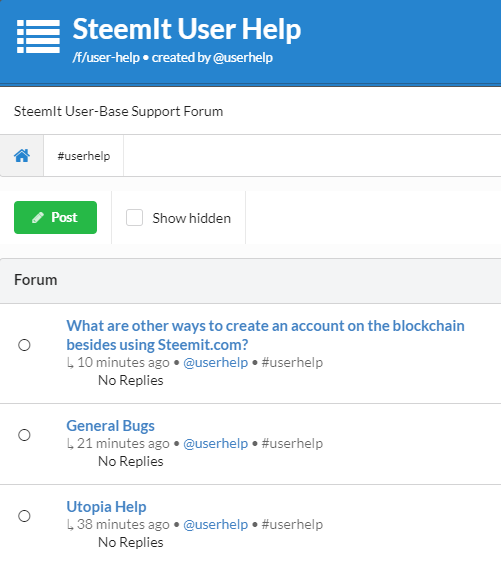This screenshot has height=562, width=501.
Task: Click the forum list icon in header
Action: tap(38, 37)
